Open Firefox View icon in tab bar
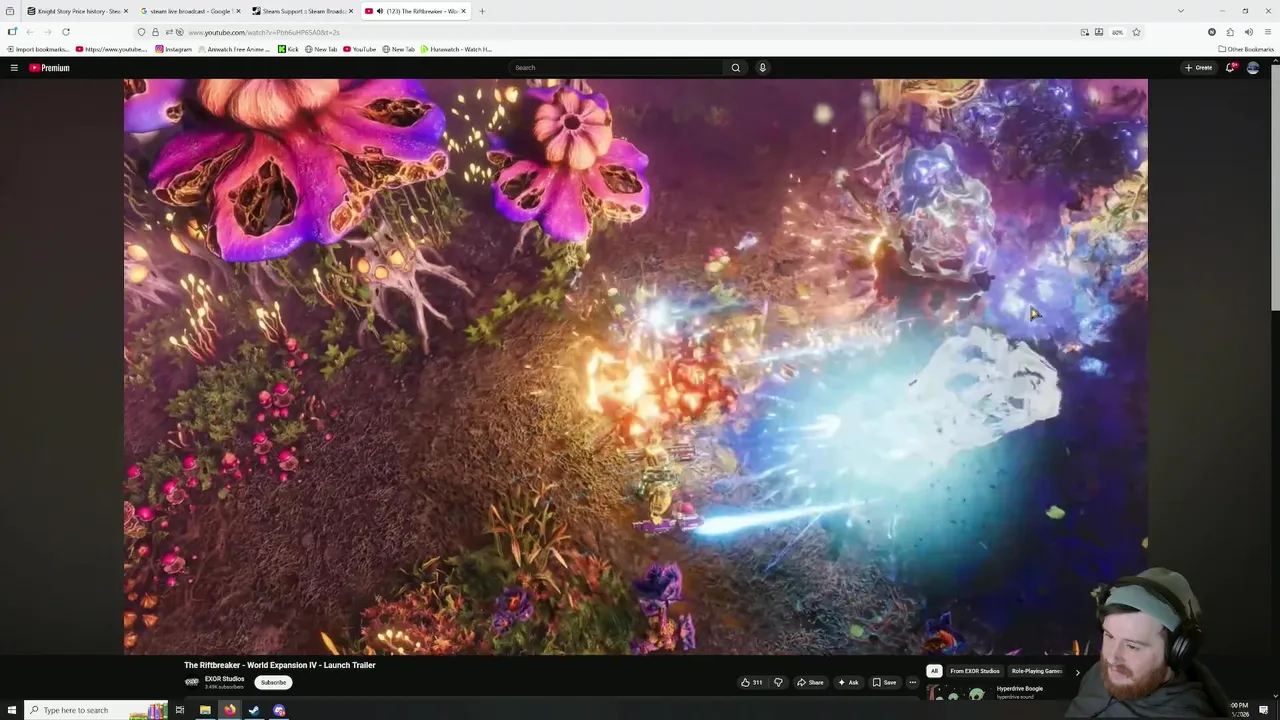1280x720 pixels. 10,11
